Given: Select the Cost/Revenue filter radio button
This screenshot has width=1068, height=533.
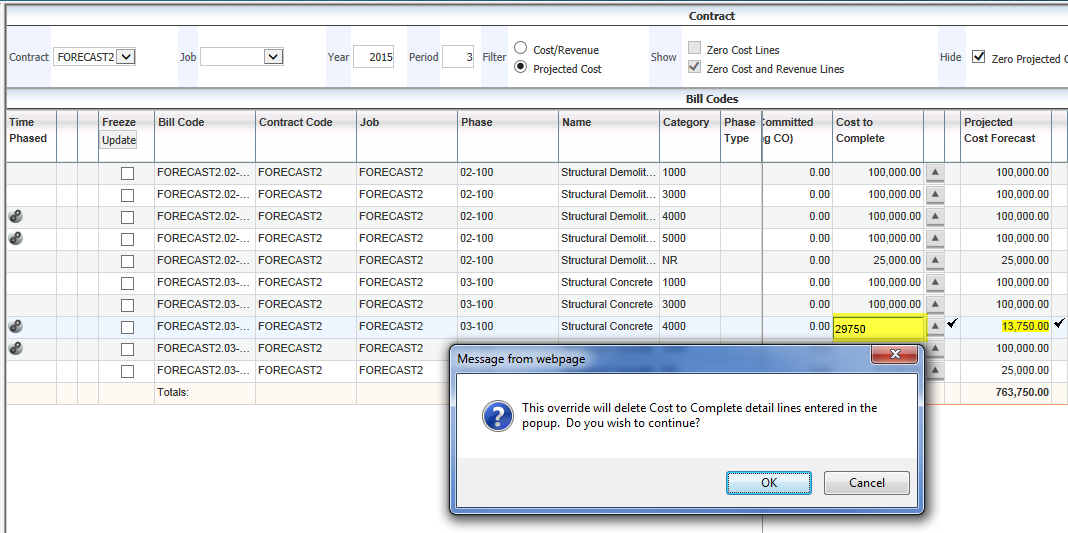Looking at the screenshot, I should click(x=520, y=48).
